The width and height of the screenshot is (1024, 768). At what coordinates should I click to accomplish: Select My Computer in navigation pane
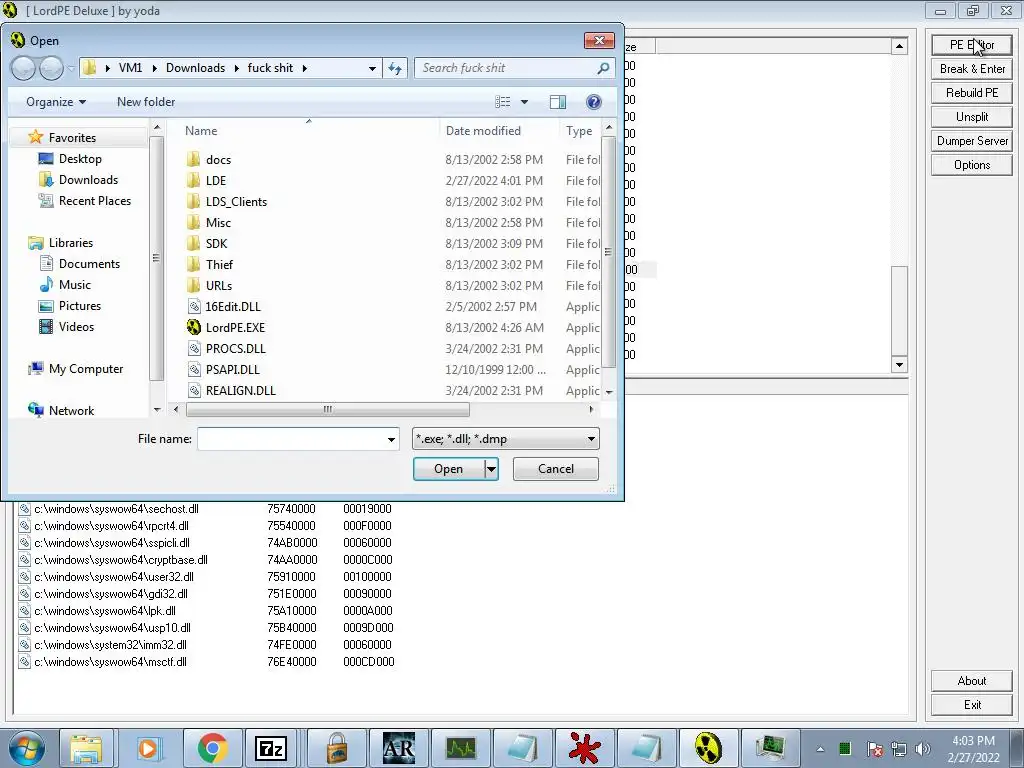pyautogui.click(x=86, y=369)
